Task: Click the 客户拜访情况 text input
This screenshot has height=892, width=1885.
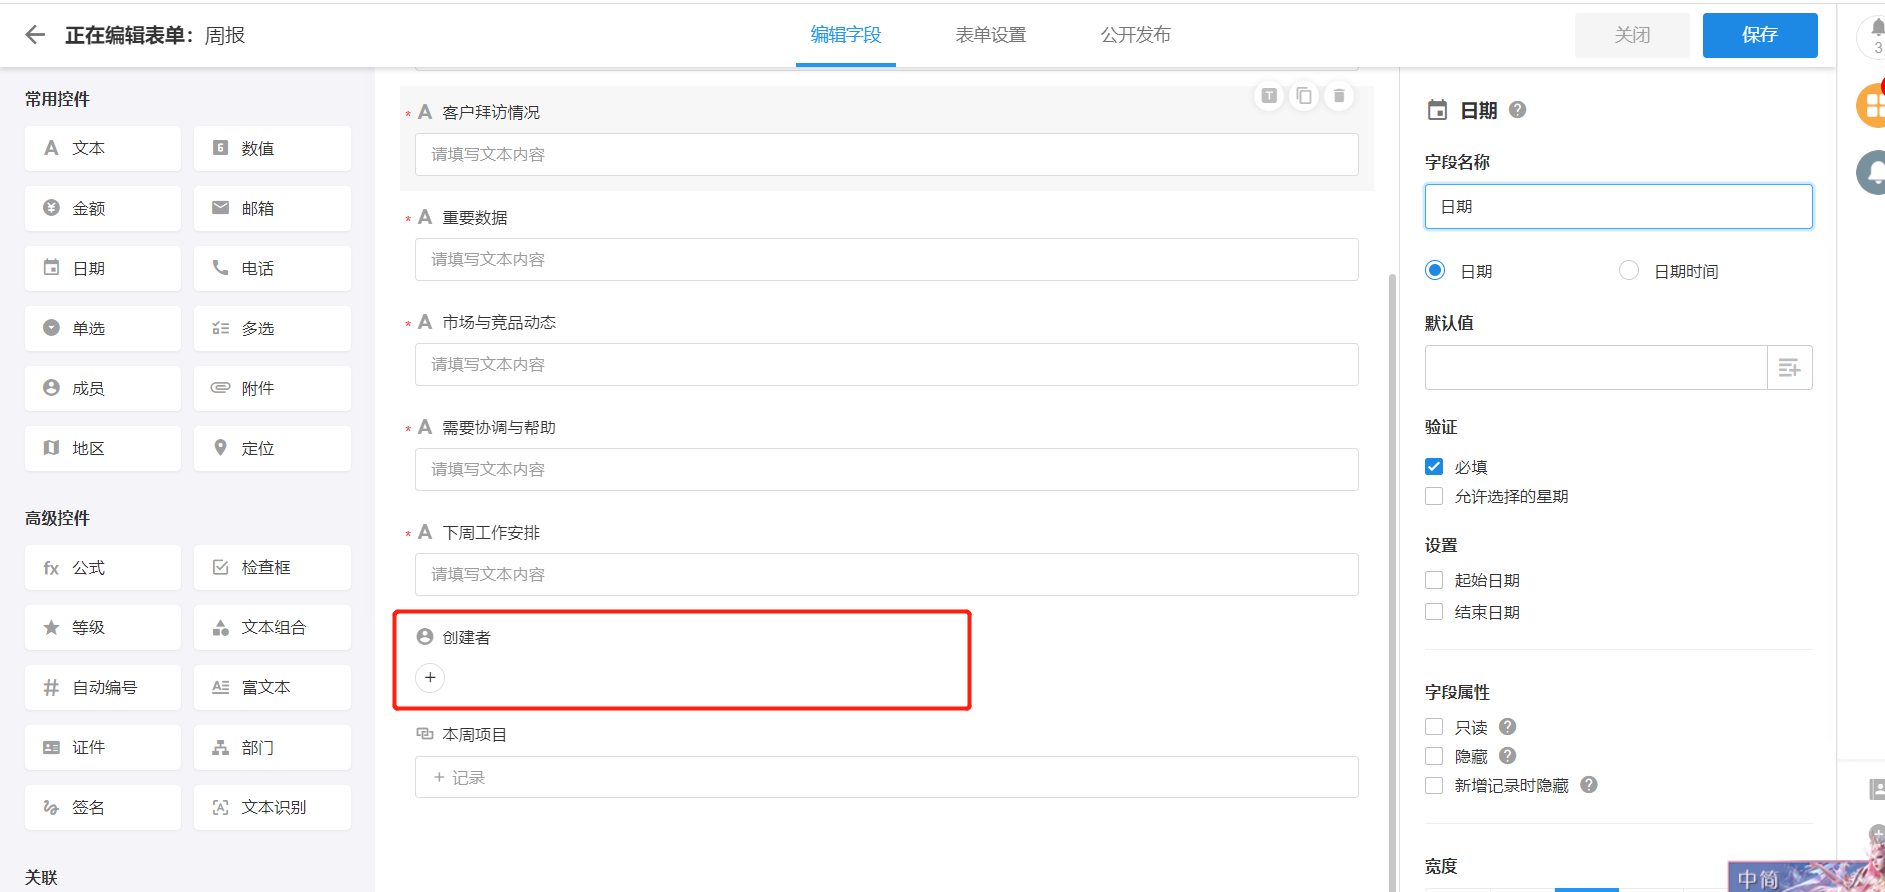Action: click(886, 154)
